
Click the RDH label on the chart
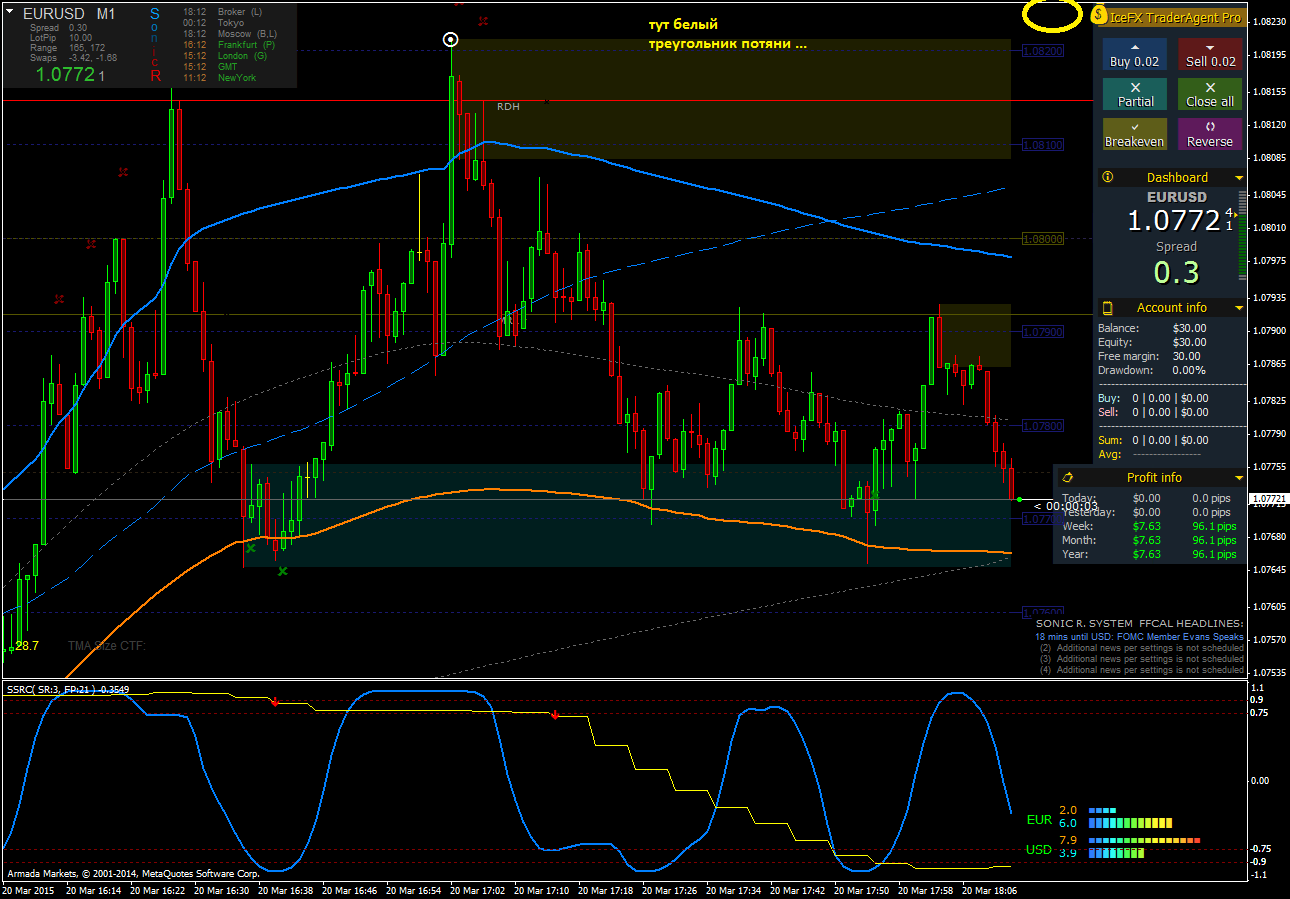508,106
